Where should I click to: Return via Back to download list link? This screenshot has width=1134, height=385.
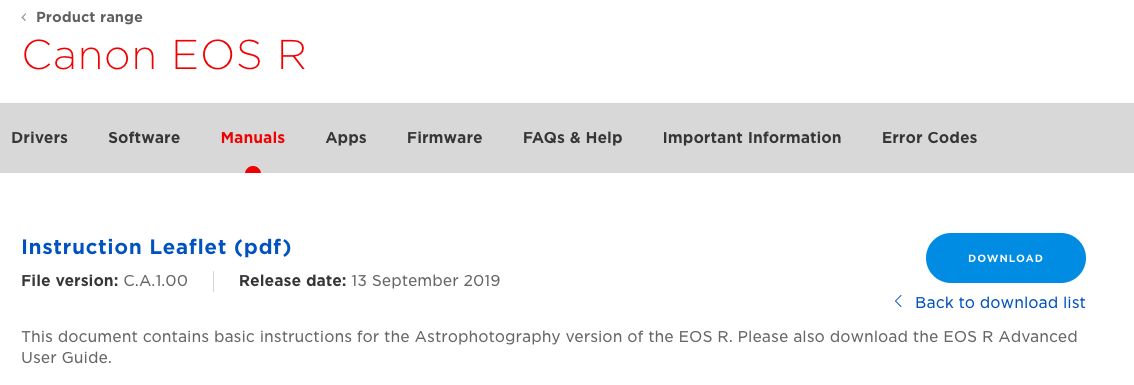[x=1000, y=302]
